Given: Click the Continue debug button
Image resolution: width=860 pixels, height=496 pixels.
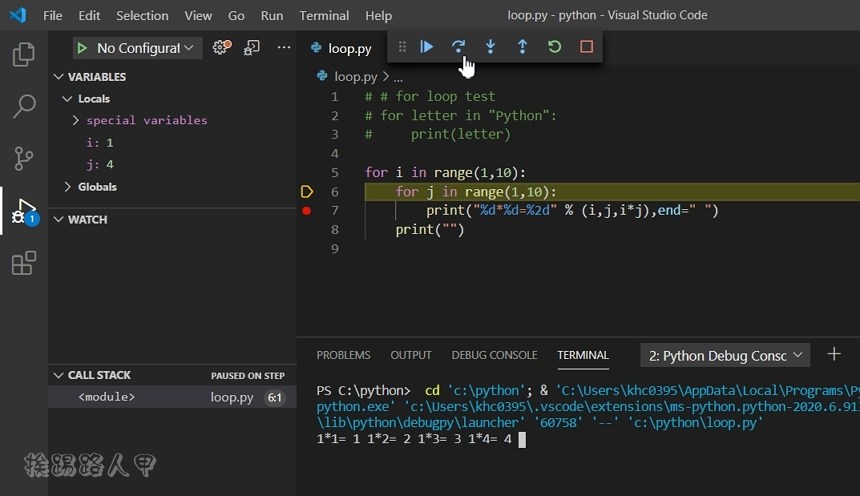Looking at the screenshot, I should tap(427, 47).
